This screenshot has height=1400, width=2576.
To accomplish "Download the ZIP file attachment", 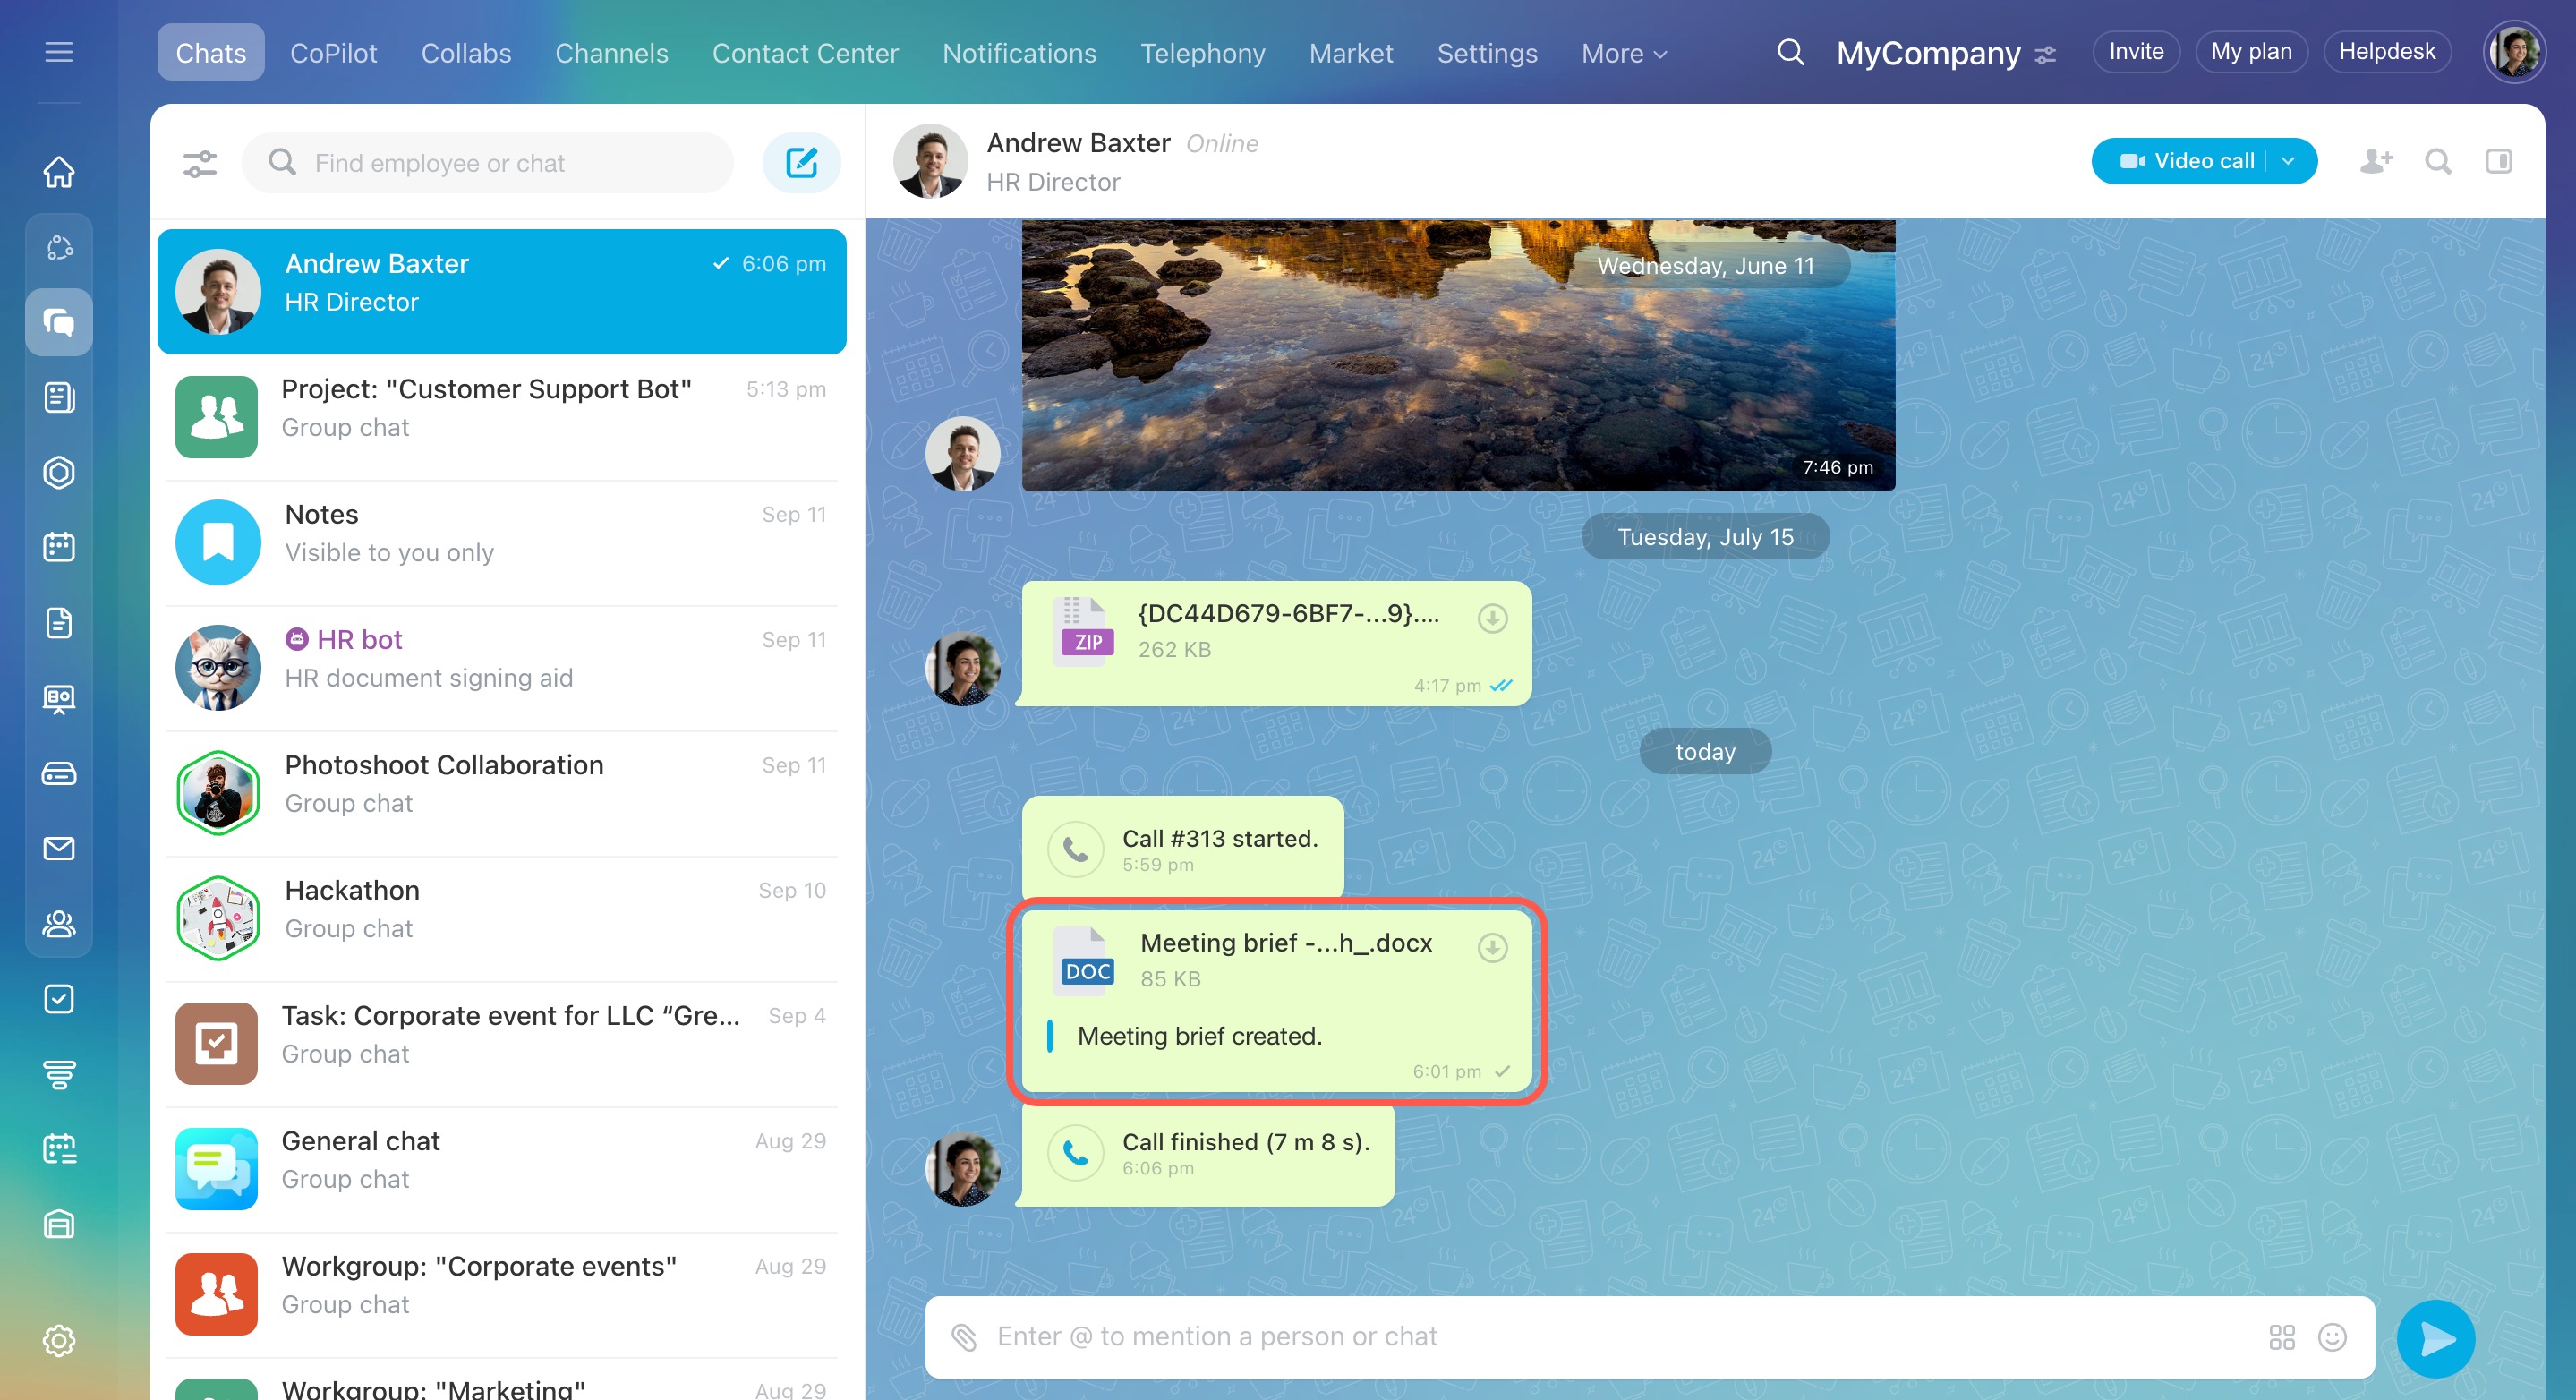I will pyautogui.click(x=1492, y=618).
